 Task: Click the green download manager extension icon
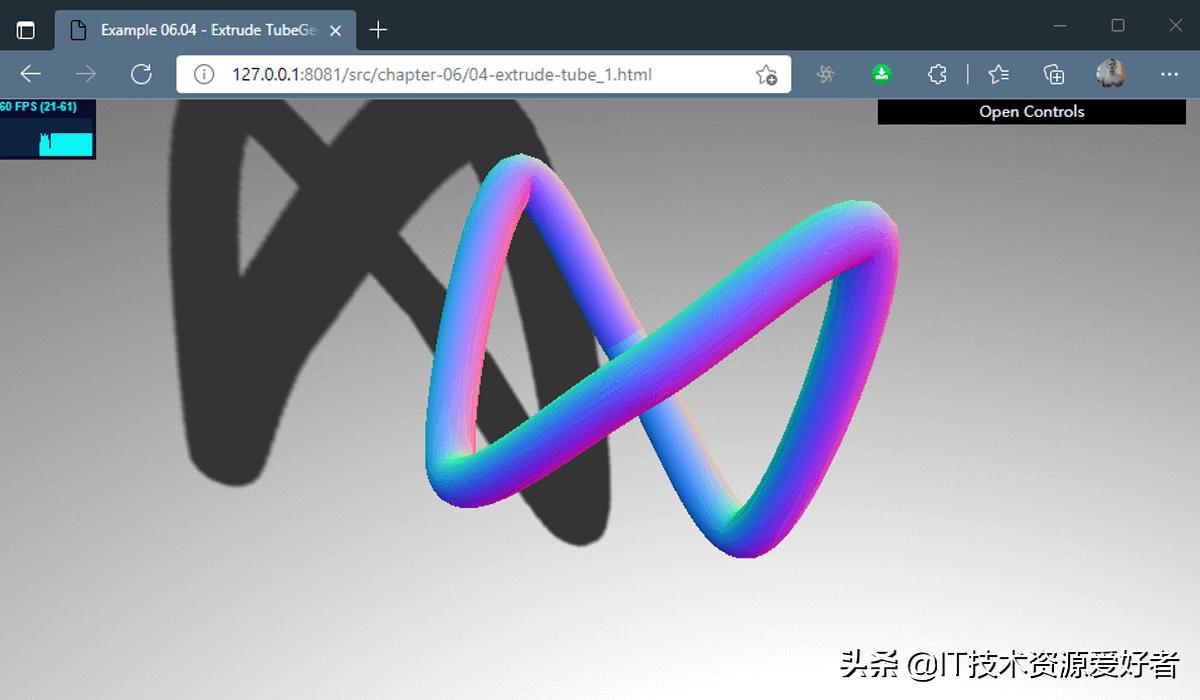tap(881, 74)
